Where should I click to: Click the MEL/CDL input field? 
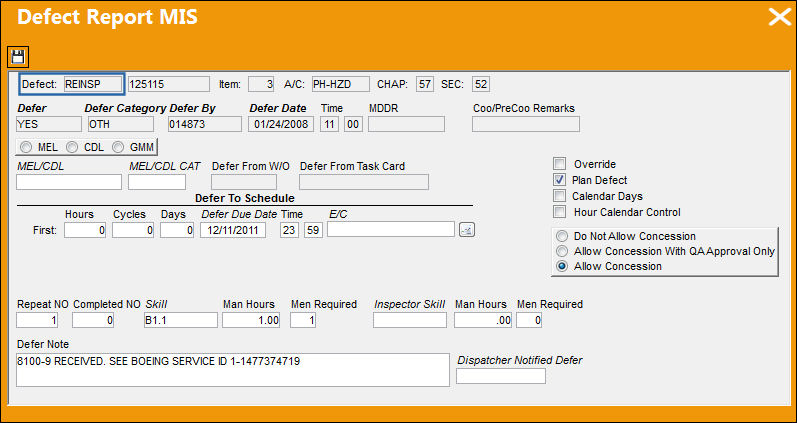click(x=69, y=182)
